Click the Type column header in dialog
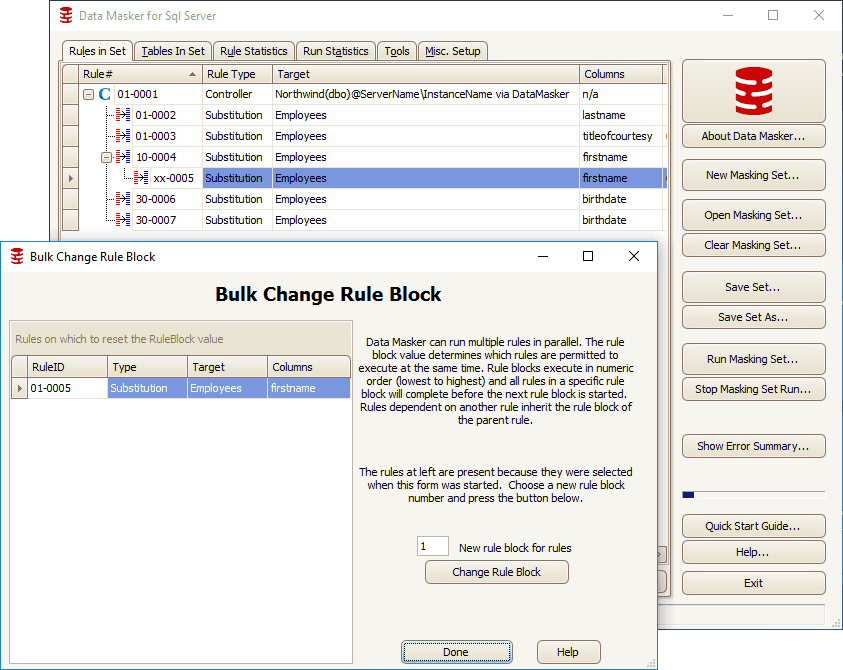The image size is (843, 670). (x=148, y=367)
